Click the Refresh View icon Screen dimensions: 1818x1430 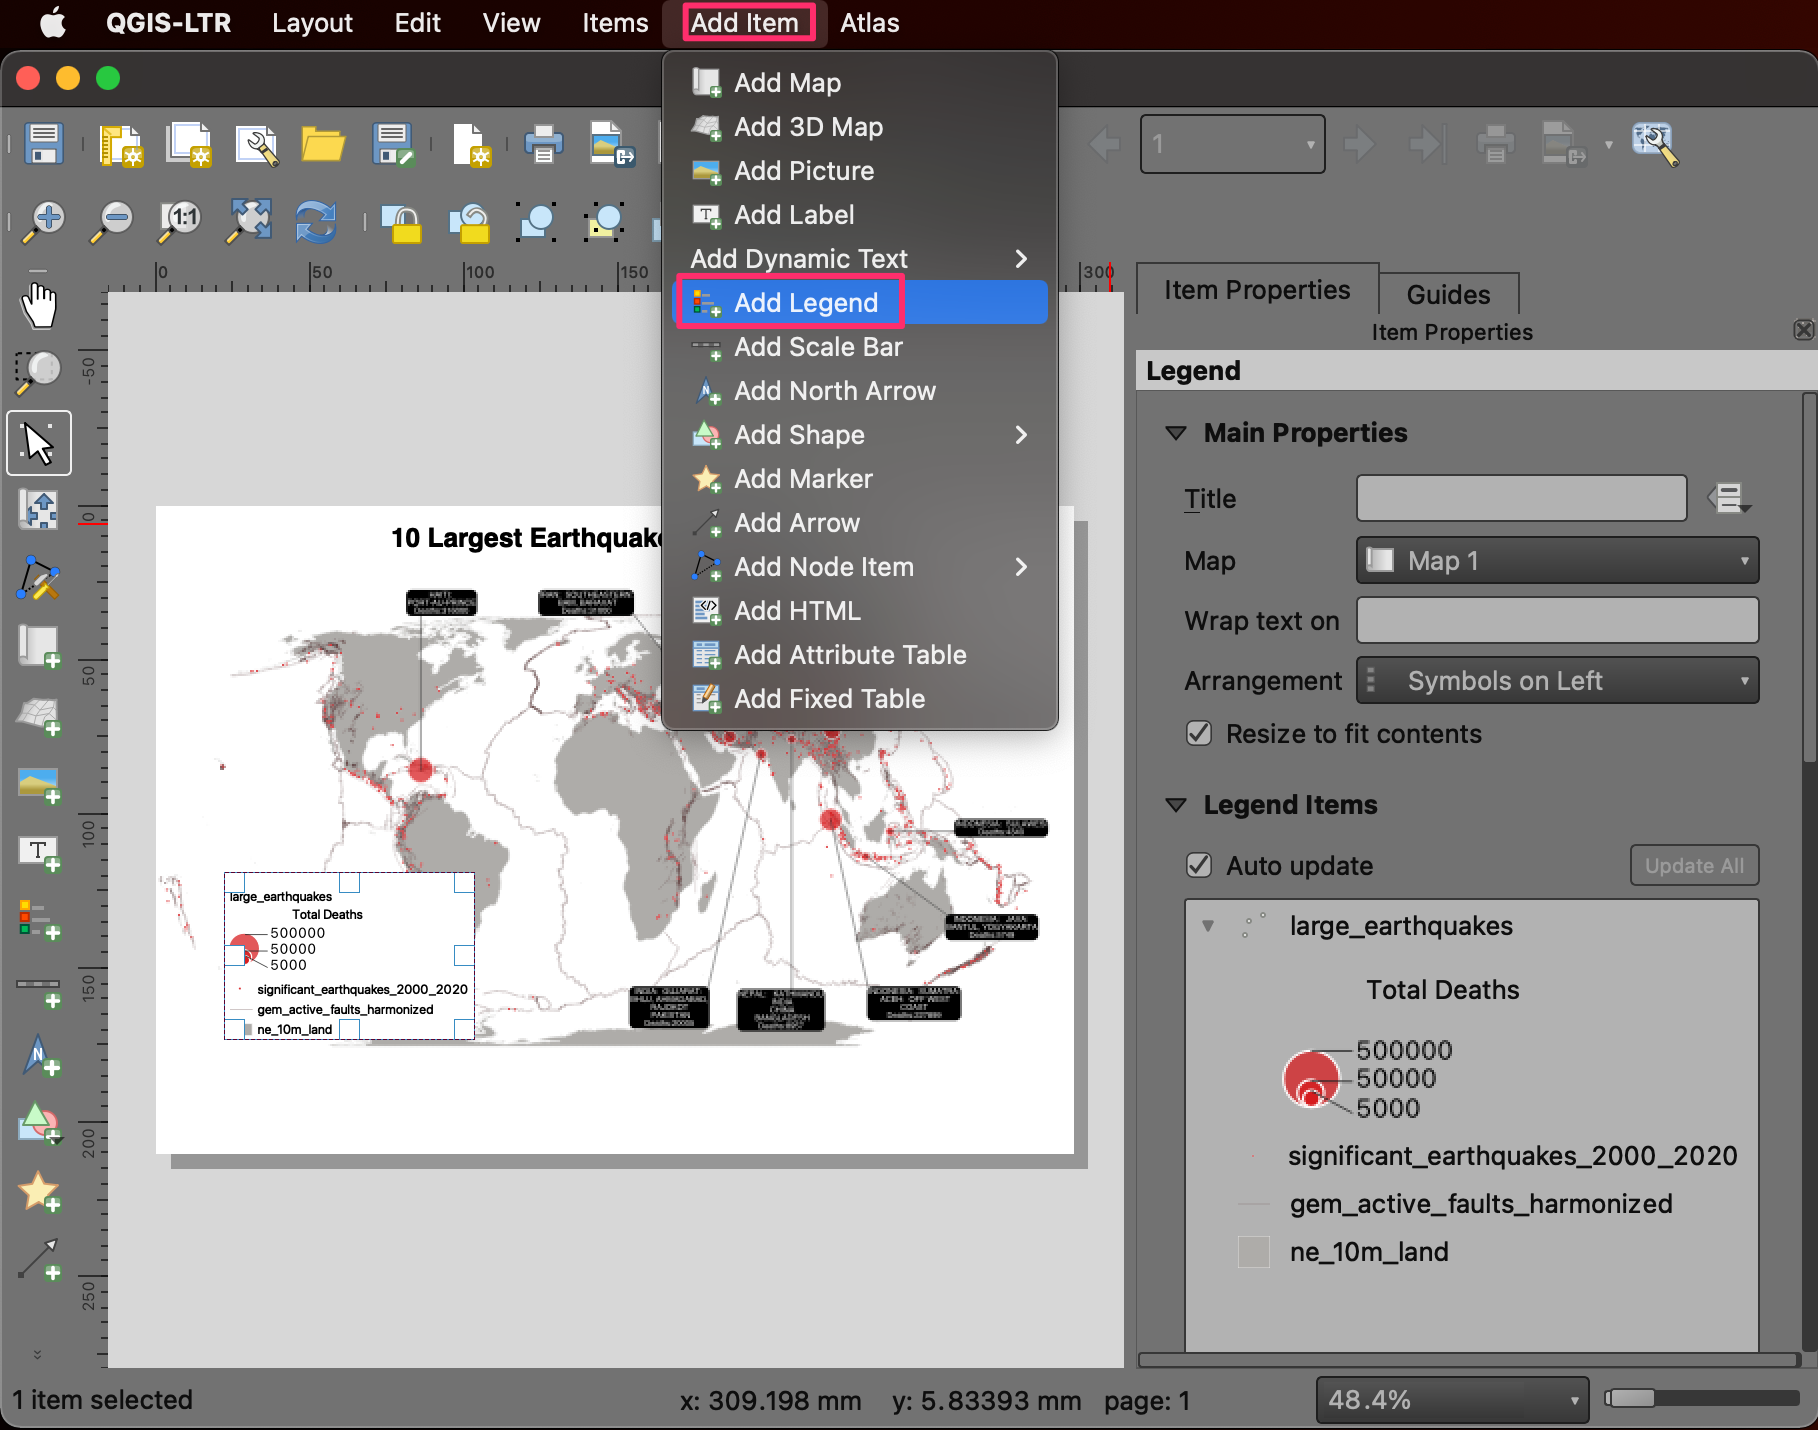[315, 220]
